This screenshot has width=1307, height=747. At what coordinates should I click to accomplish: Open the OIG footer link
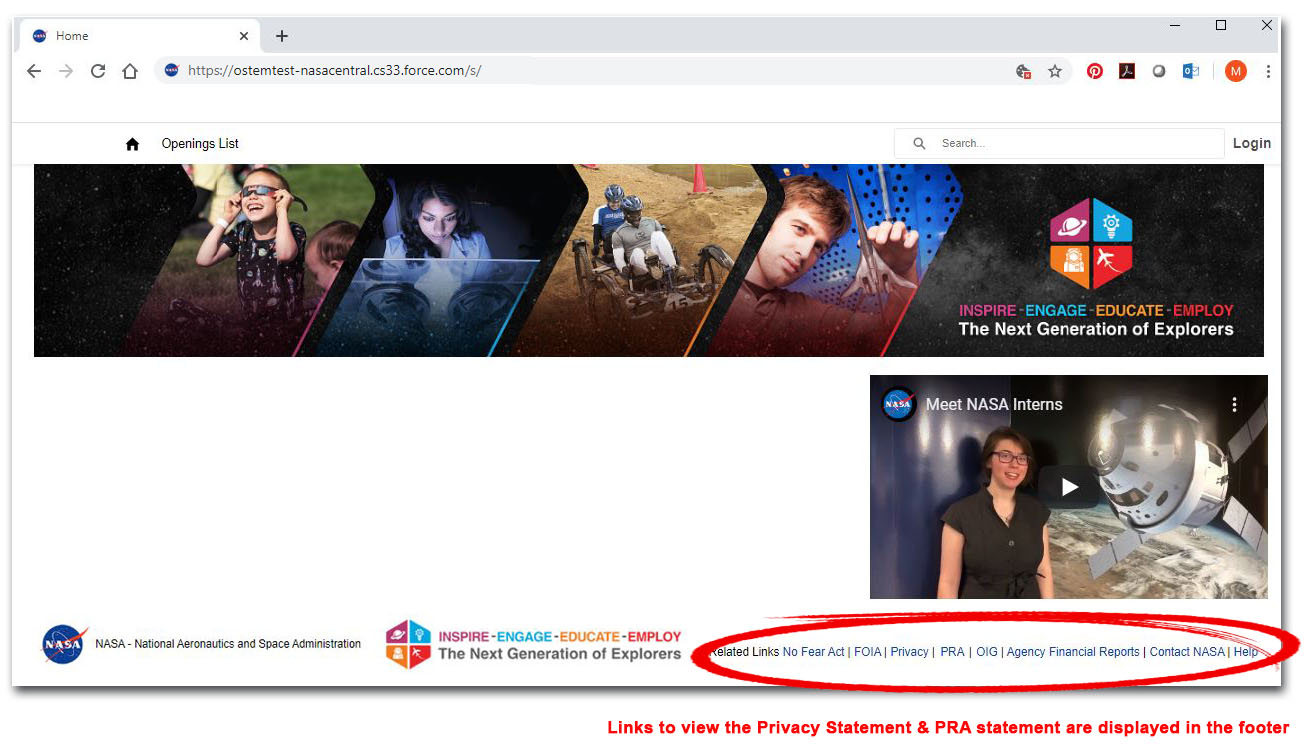click(x=987, y=652)
